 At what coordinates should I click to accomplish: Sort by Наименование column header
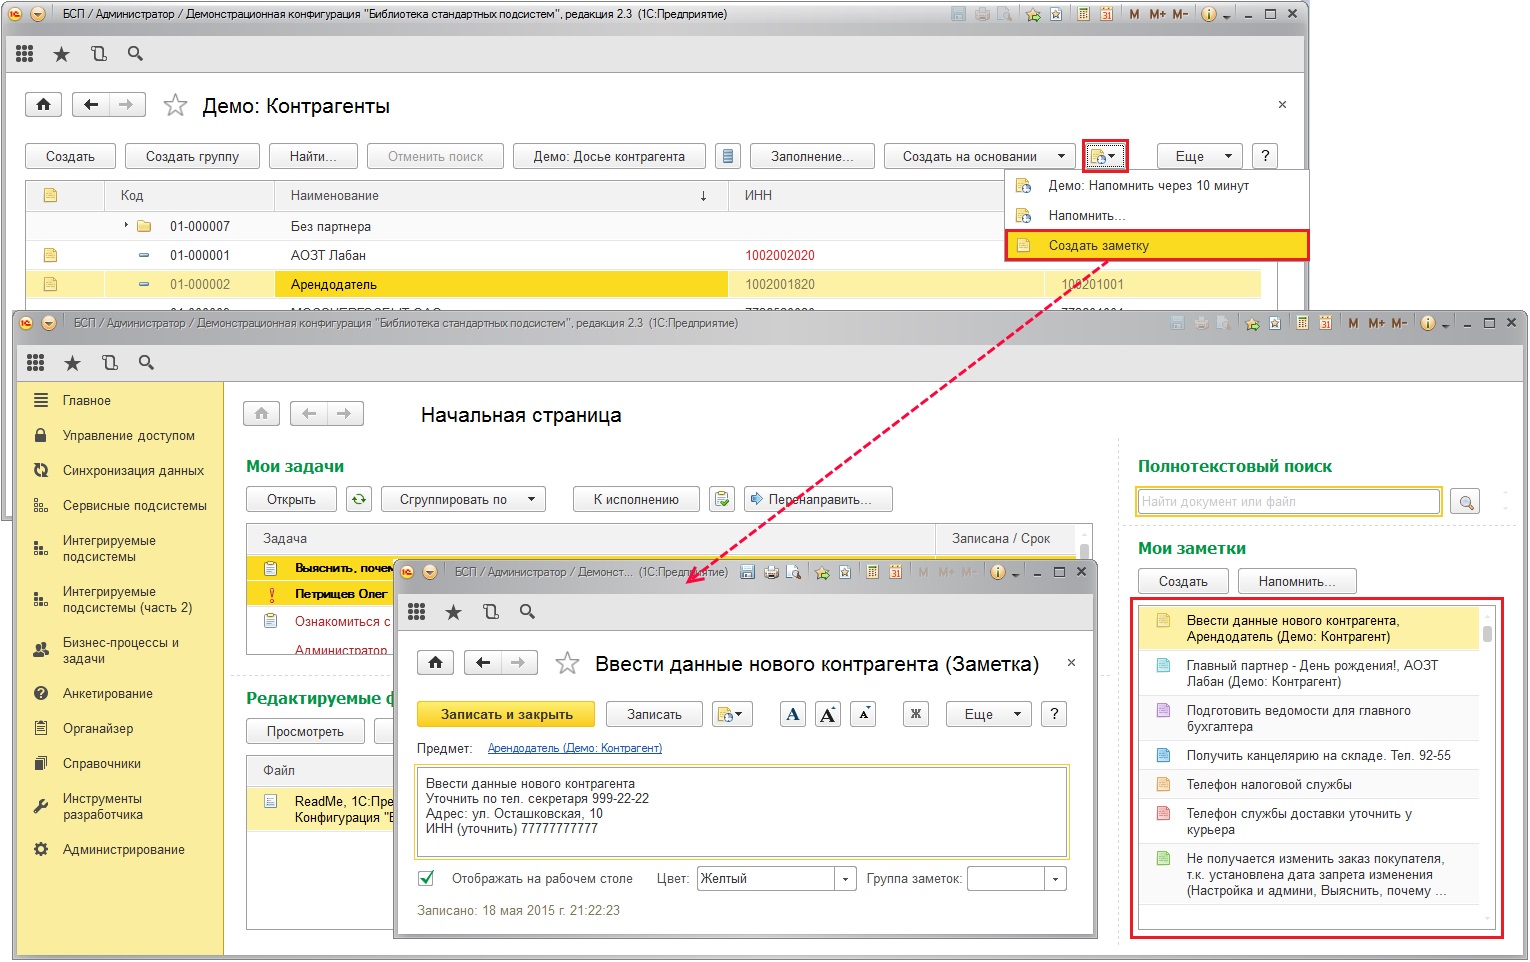point(500,196)
